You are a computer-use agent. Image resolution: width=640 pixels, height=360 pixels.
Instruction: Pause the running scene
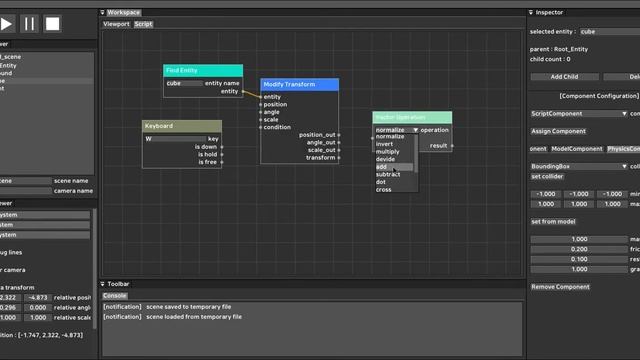(29, 24)
